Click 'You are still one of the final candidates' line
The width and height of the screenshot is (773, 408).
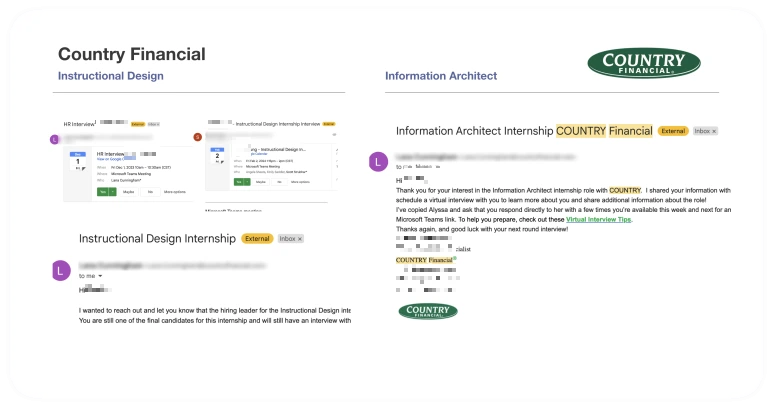tap(215, 320)
